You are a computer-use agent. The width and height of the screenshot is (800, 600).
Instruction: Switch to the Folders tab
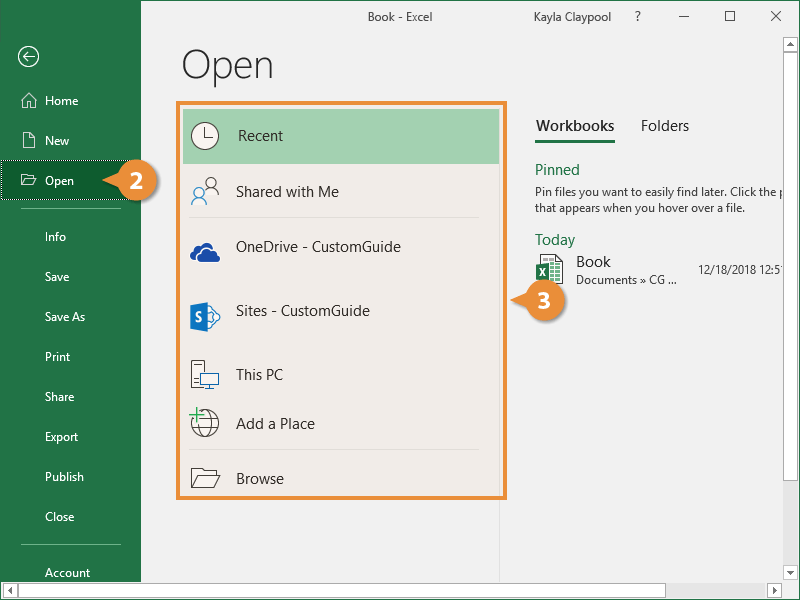pyautogui.click(x=664, y=126)
